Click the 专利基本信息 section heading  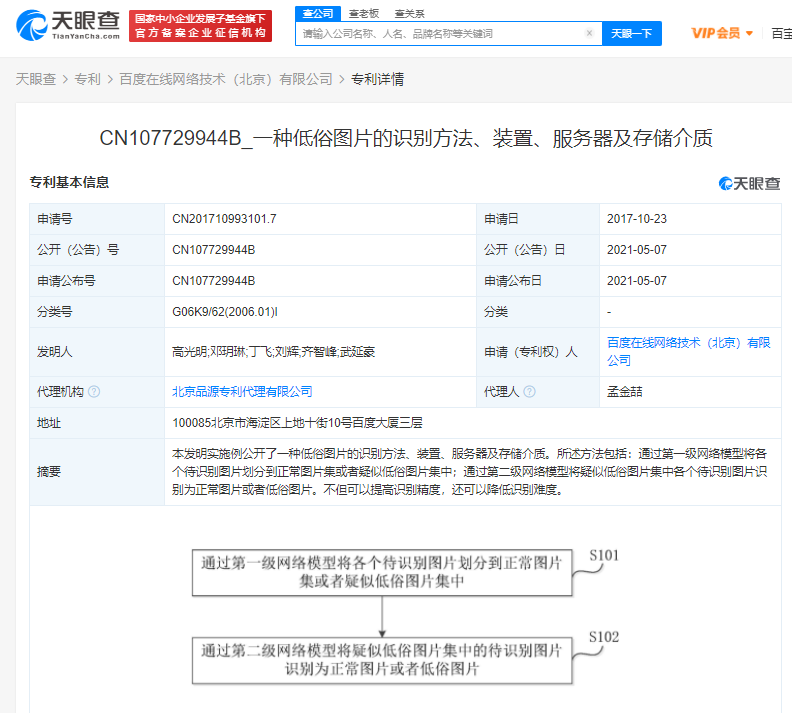[x=69, y=182]
